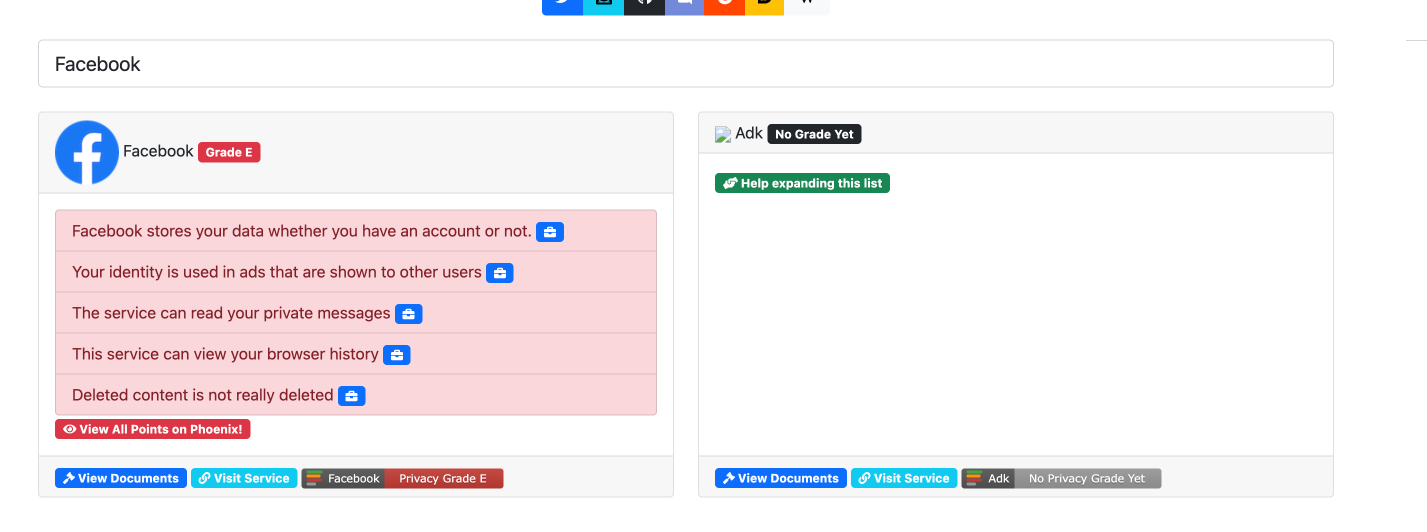Image resolution: width=1427 pixels, height=532 pixels.
Task: Click Visit Service in Facebook card
Action: pyautogui.click(x=244, y=478)
